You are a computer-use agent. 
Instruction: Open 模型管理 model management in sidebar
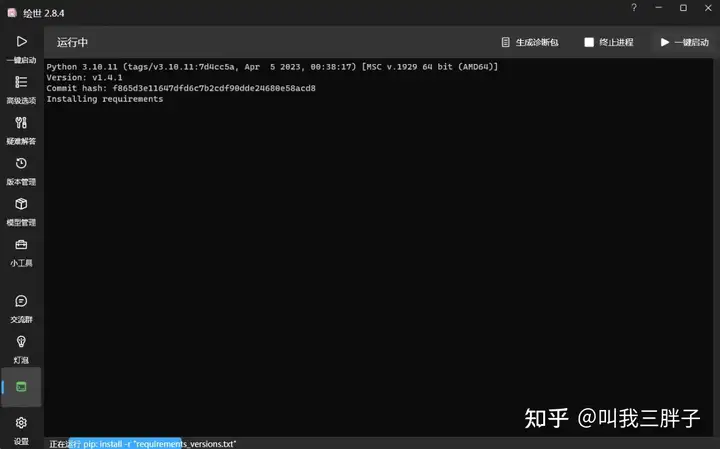[21, 212]
